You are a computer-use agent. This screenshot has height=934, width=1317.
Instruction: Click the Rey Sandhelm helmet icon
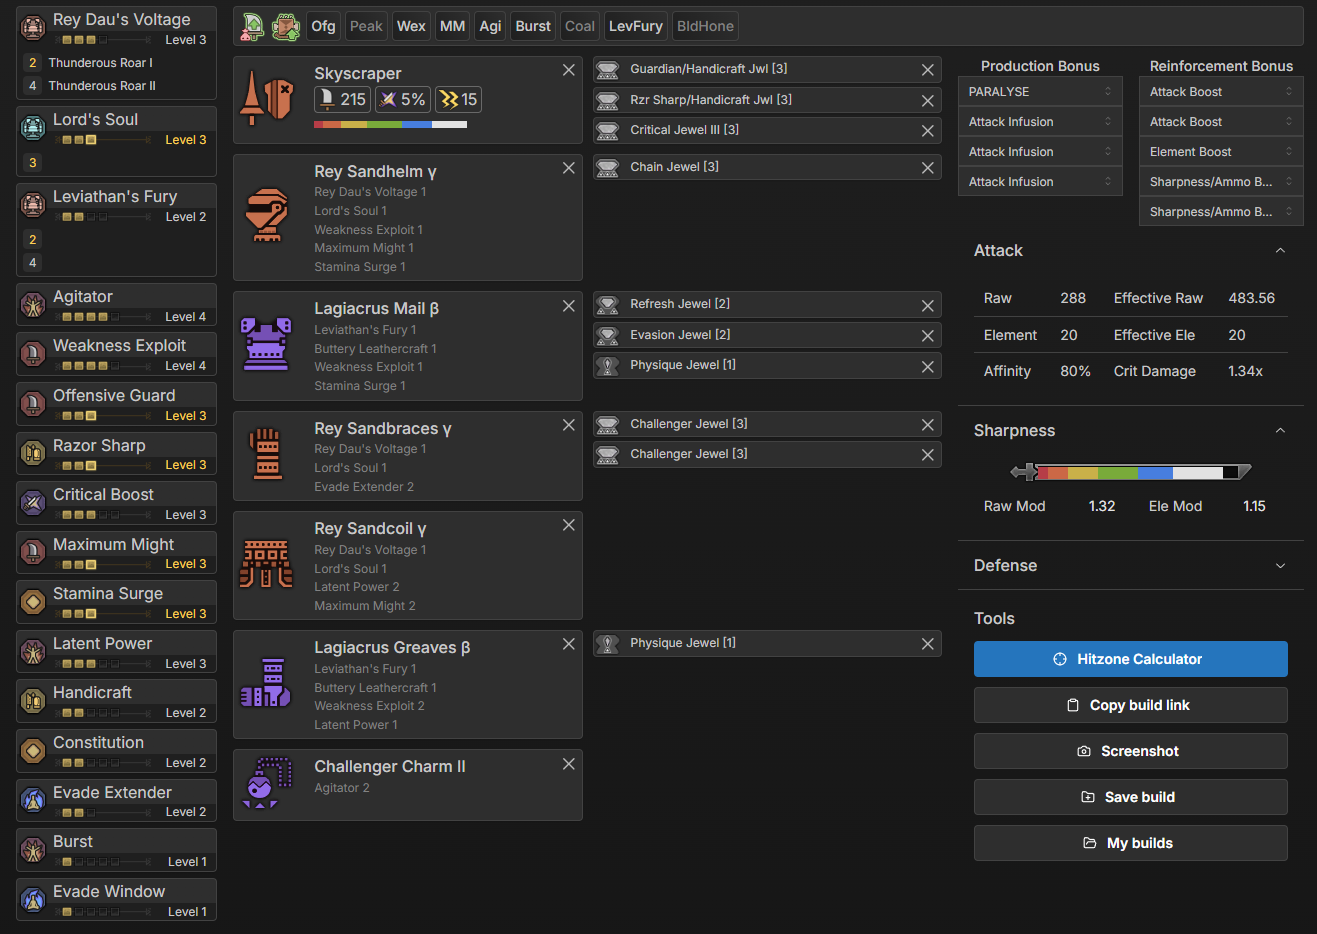click(266, 216)
